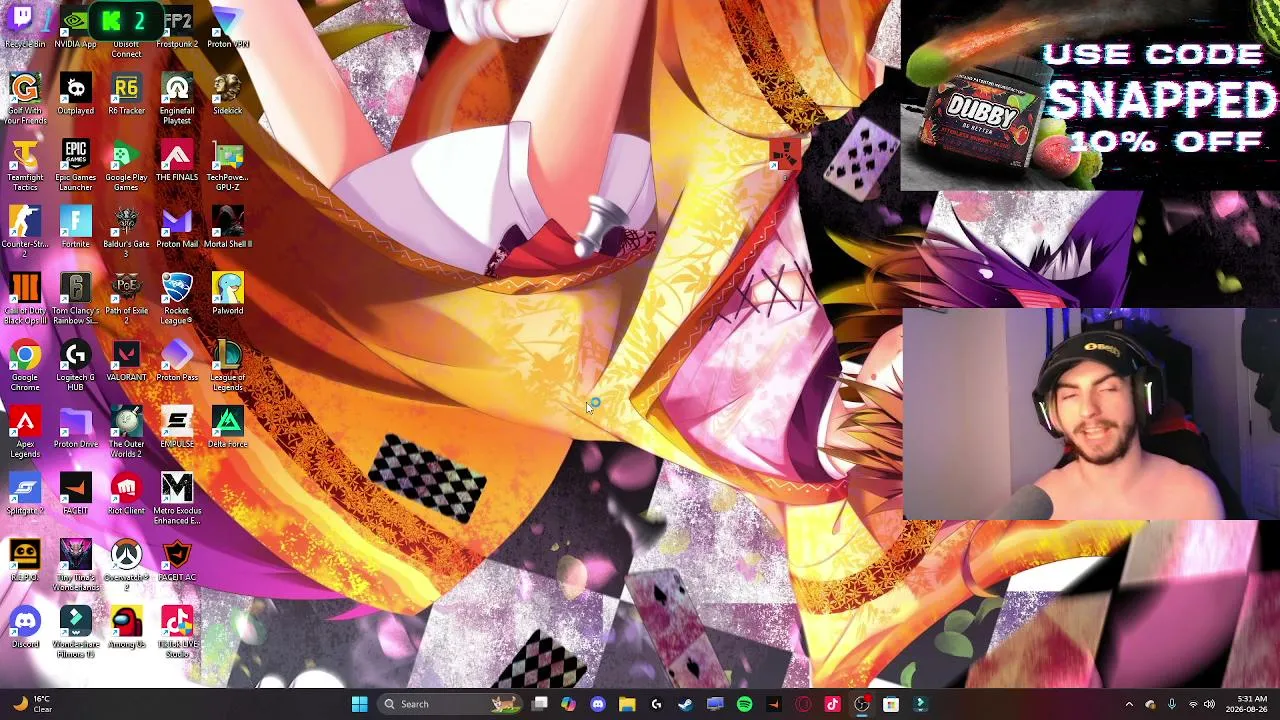Switch to Discord in the taskbar

click(598, 704)
